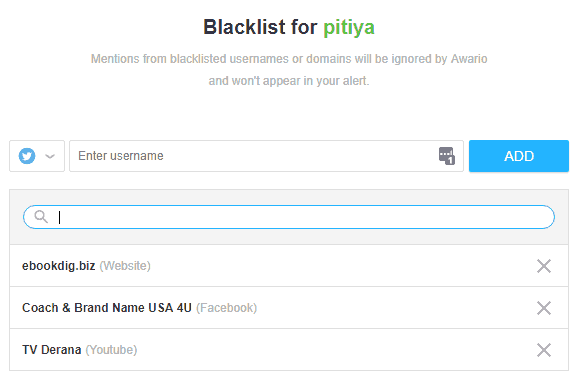Select the Coach & Brand Name USA 4U entry

click(107, 308)
